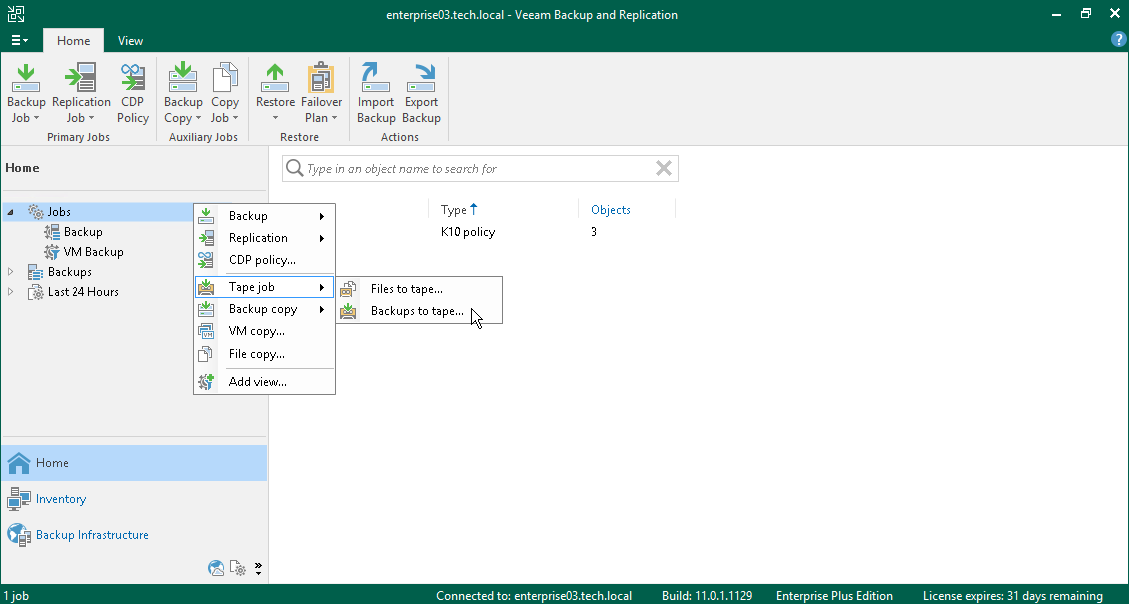Click the File copy icon in context menu
Screen dimensions: 1129x604
coord(207,353)
